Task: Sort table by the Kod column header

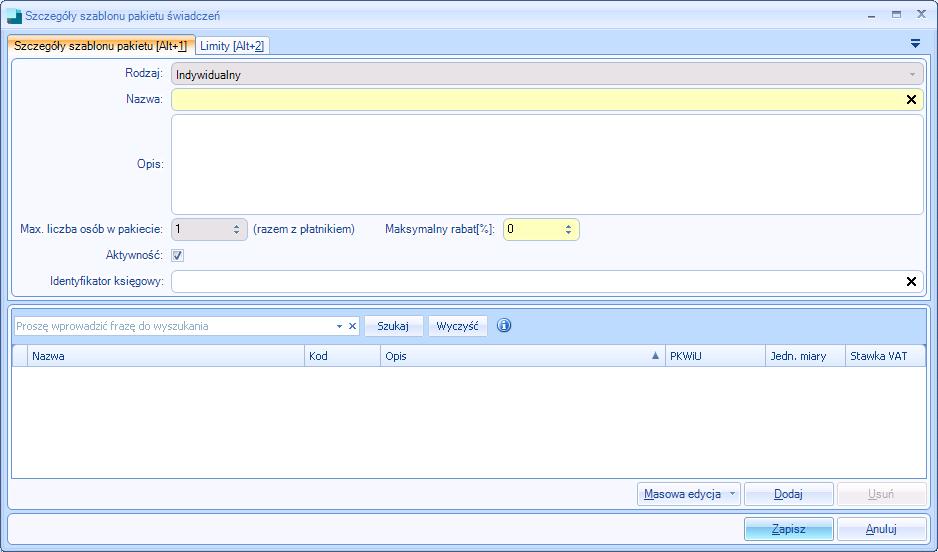Action: [342, 356]
